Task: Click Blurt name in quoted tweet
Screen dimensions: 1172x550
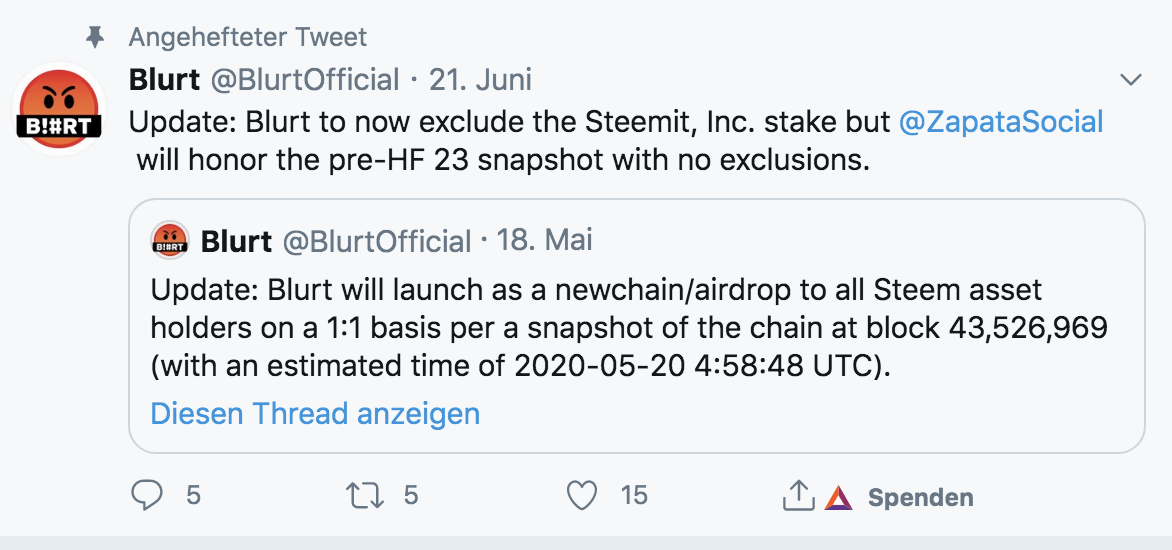Action: click(x=236, y=241)
